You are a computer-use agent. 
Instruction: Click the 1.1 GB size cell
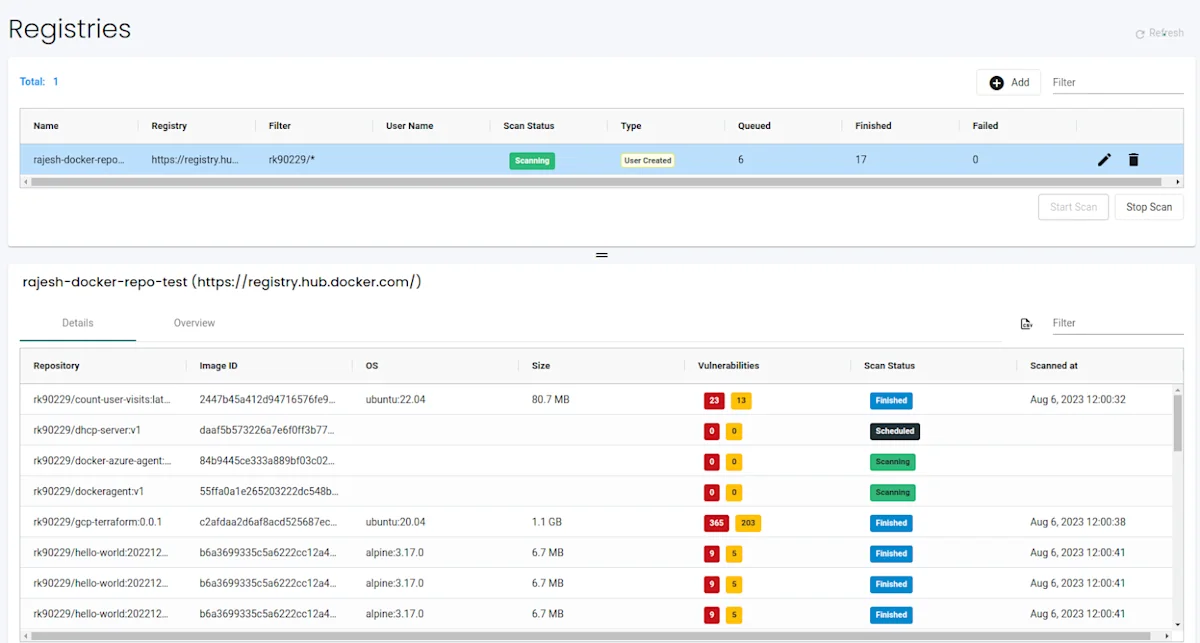click(546, 522)
